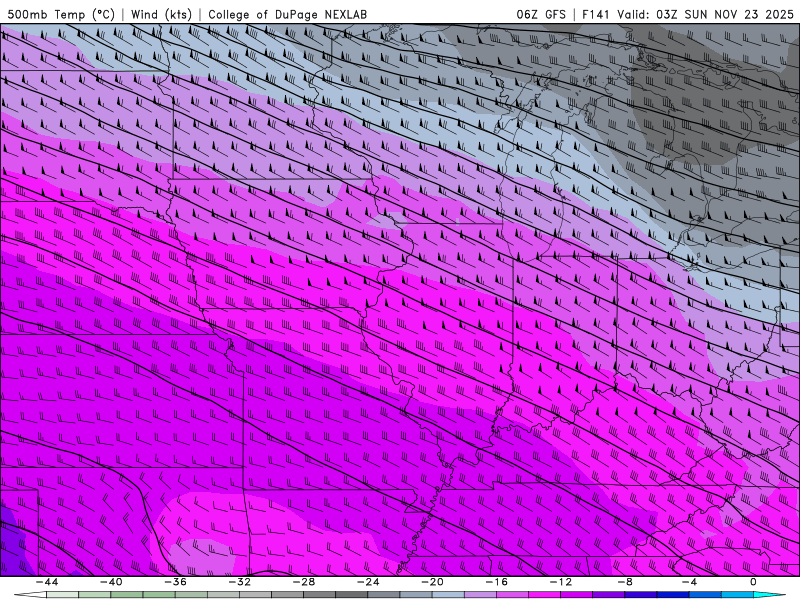Click the -12 color scale label
This screenshot has height=600, width=800.
(561, 582)
